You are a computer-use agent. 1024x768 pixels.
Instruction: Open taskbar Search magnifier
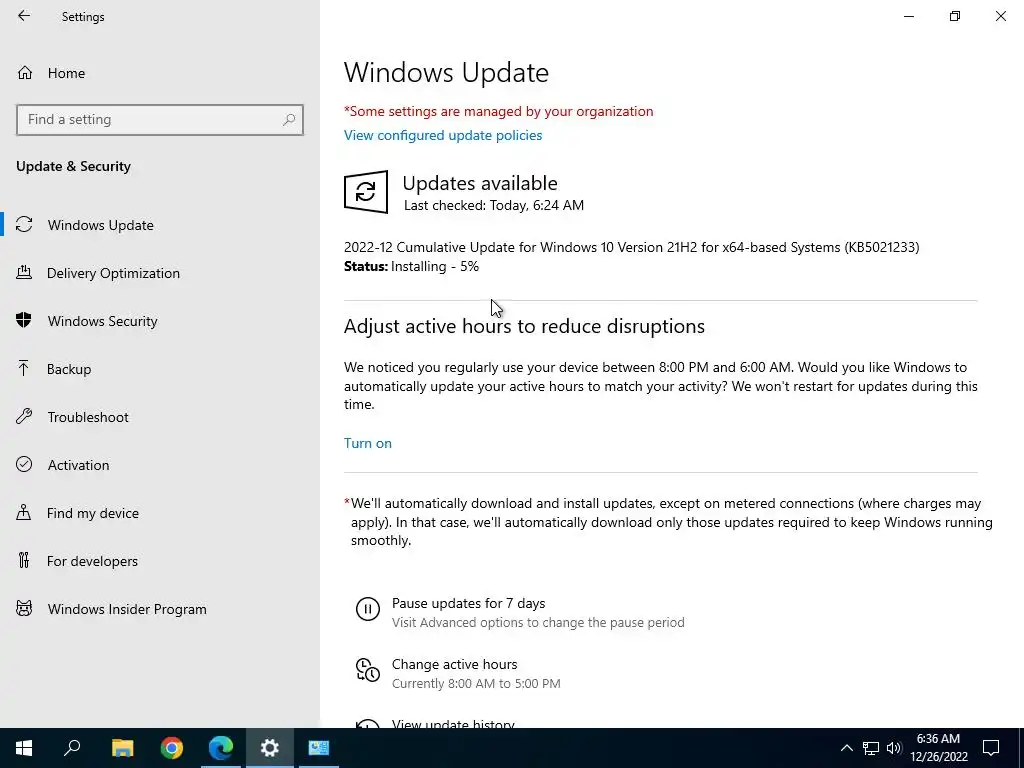coord(72,748)
